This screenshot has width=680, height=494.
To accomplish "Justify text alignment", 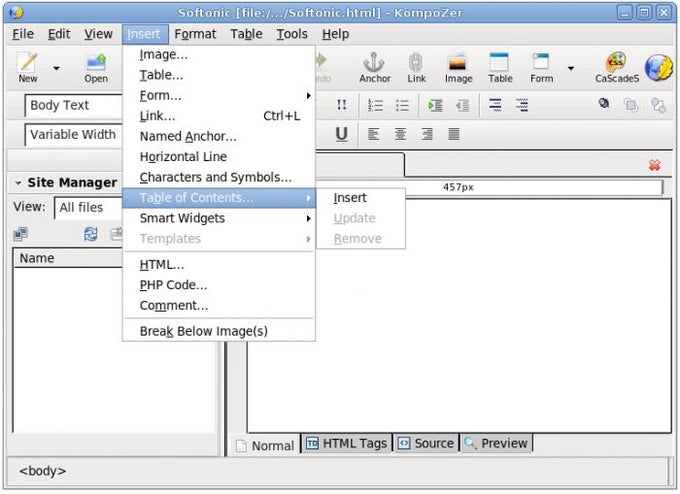I will [x=454, y=134].
